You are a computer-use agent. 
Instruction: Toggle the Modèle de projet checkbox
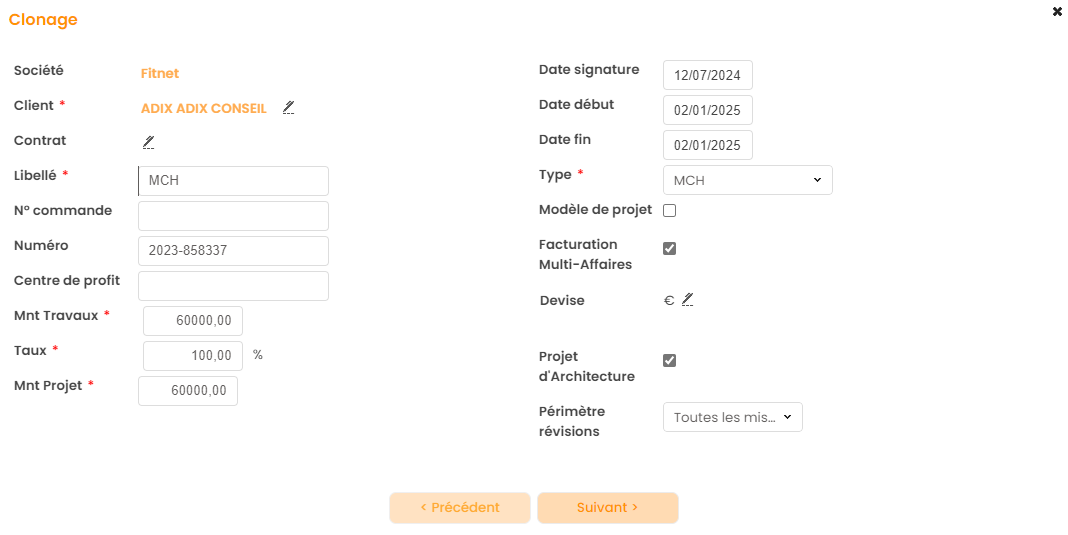670,211
